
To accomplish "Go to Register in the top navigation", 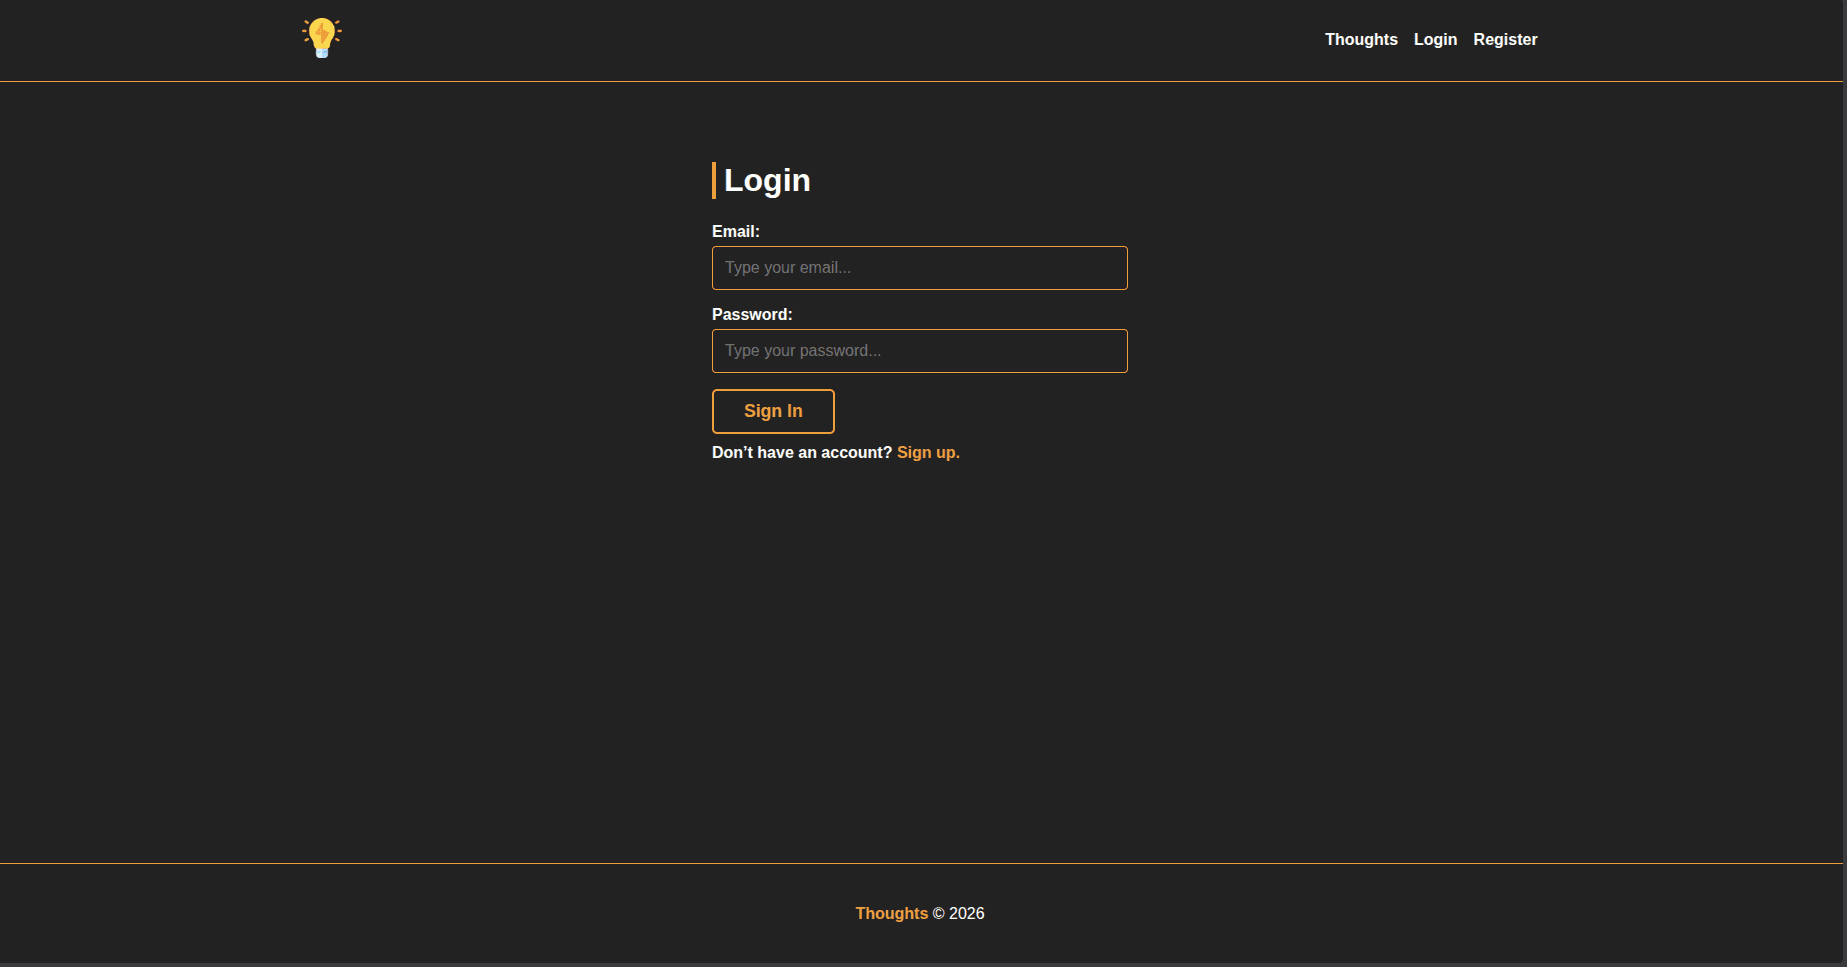I will [x=1505, y=40].
